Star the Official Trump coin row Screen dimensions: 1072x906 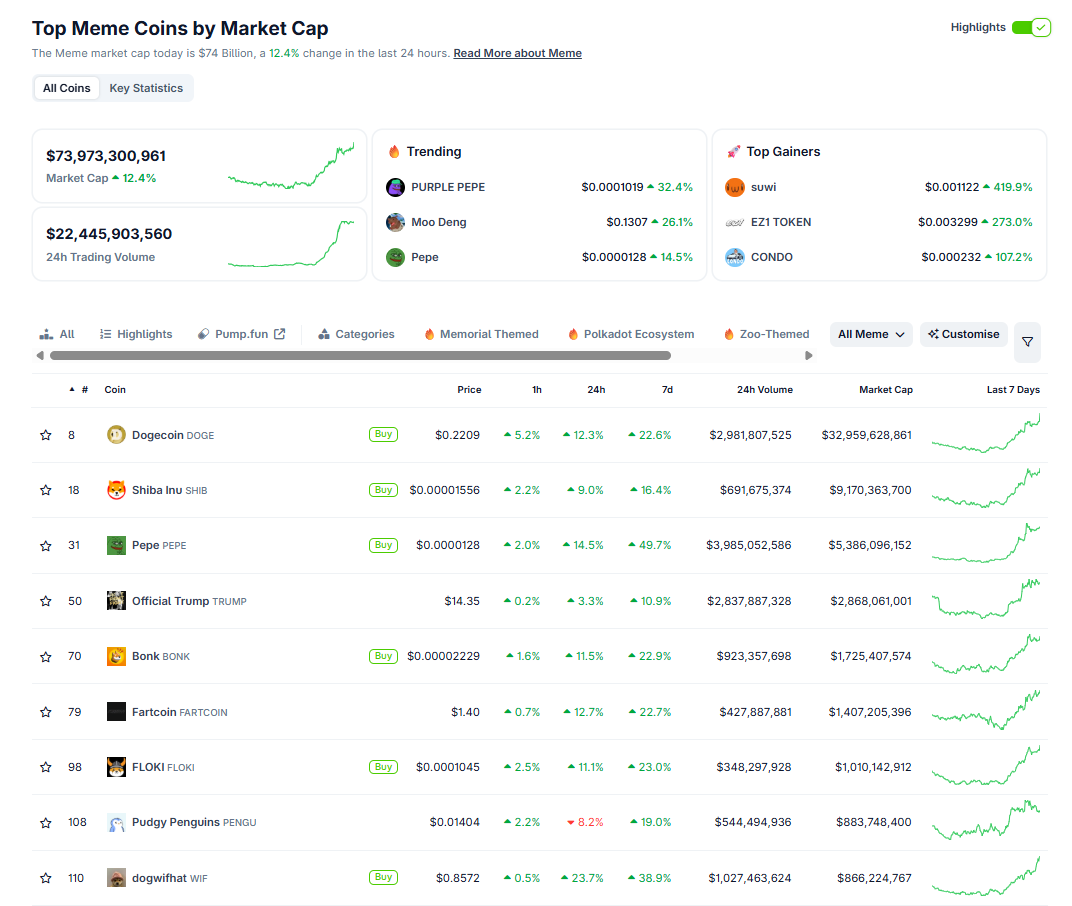pos(46,601)
